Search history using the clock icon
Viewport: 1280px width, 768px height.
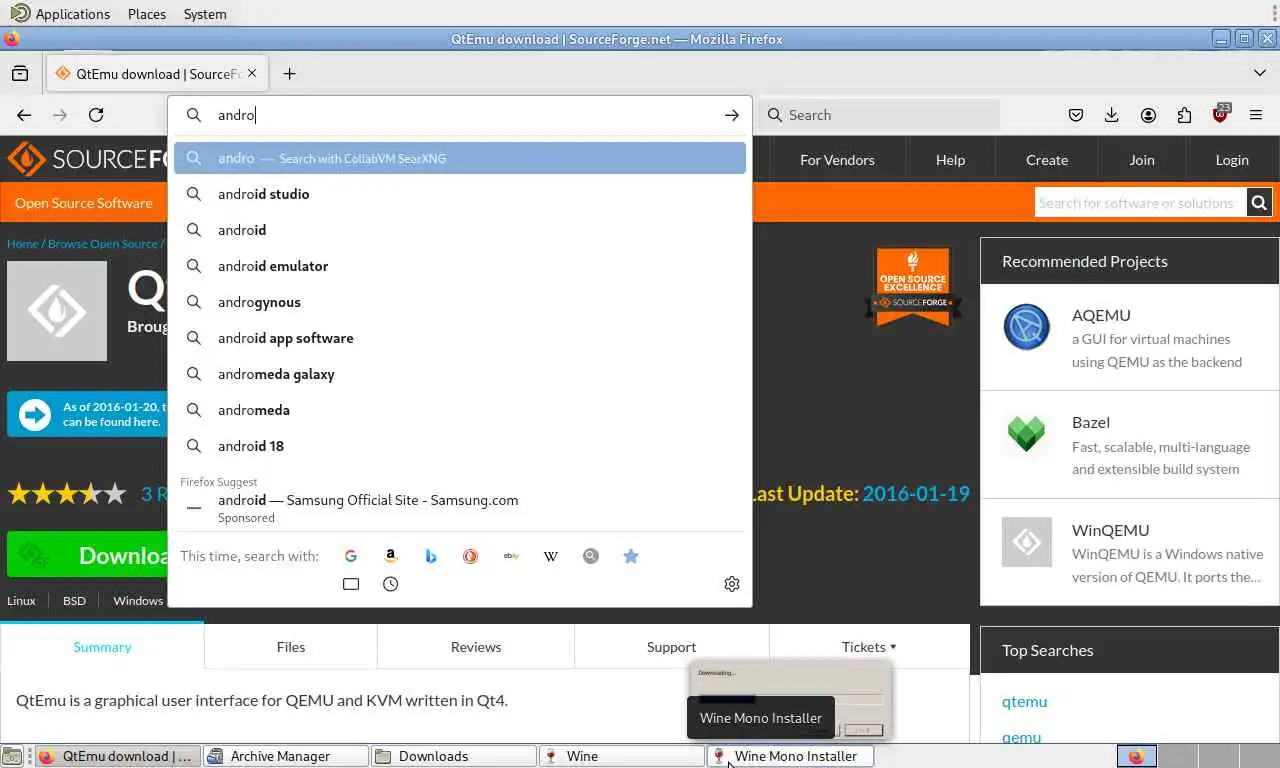(391, 584)
